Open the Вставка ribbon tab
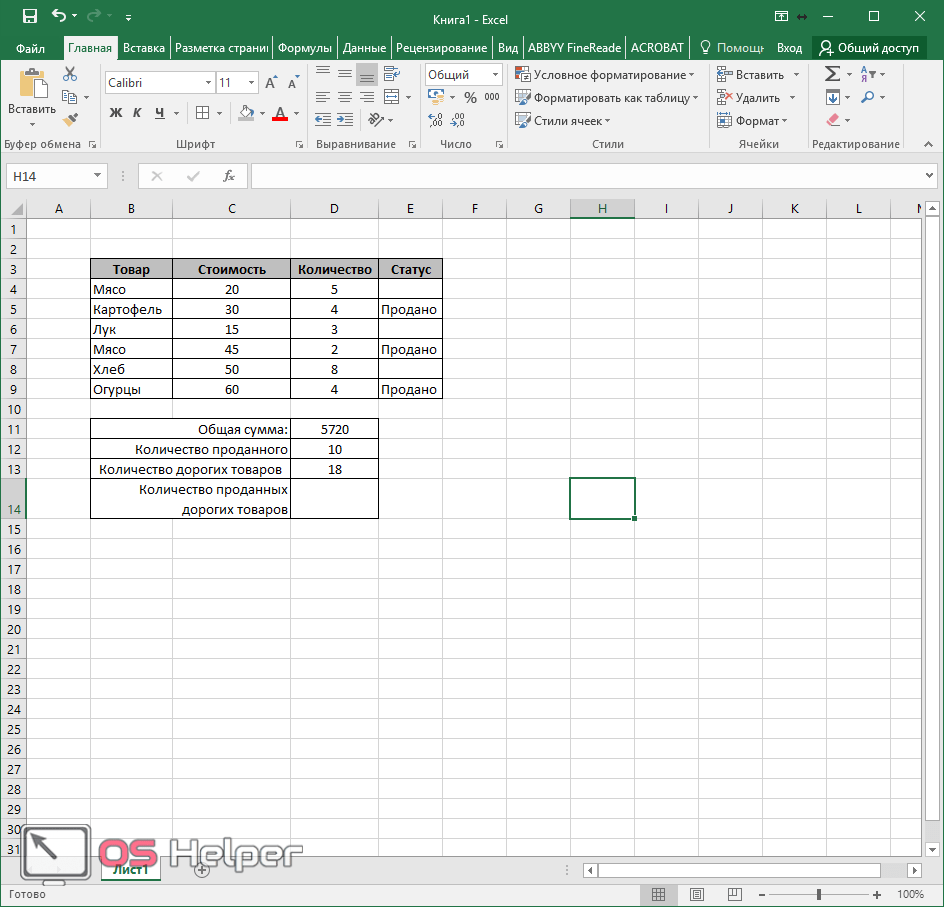Viewport: 944px width, 907px height. pyautogui.click(x=144, y=47)
